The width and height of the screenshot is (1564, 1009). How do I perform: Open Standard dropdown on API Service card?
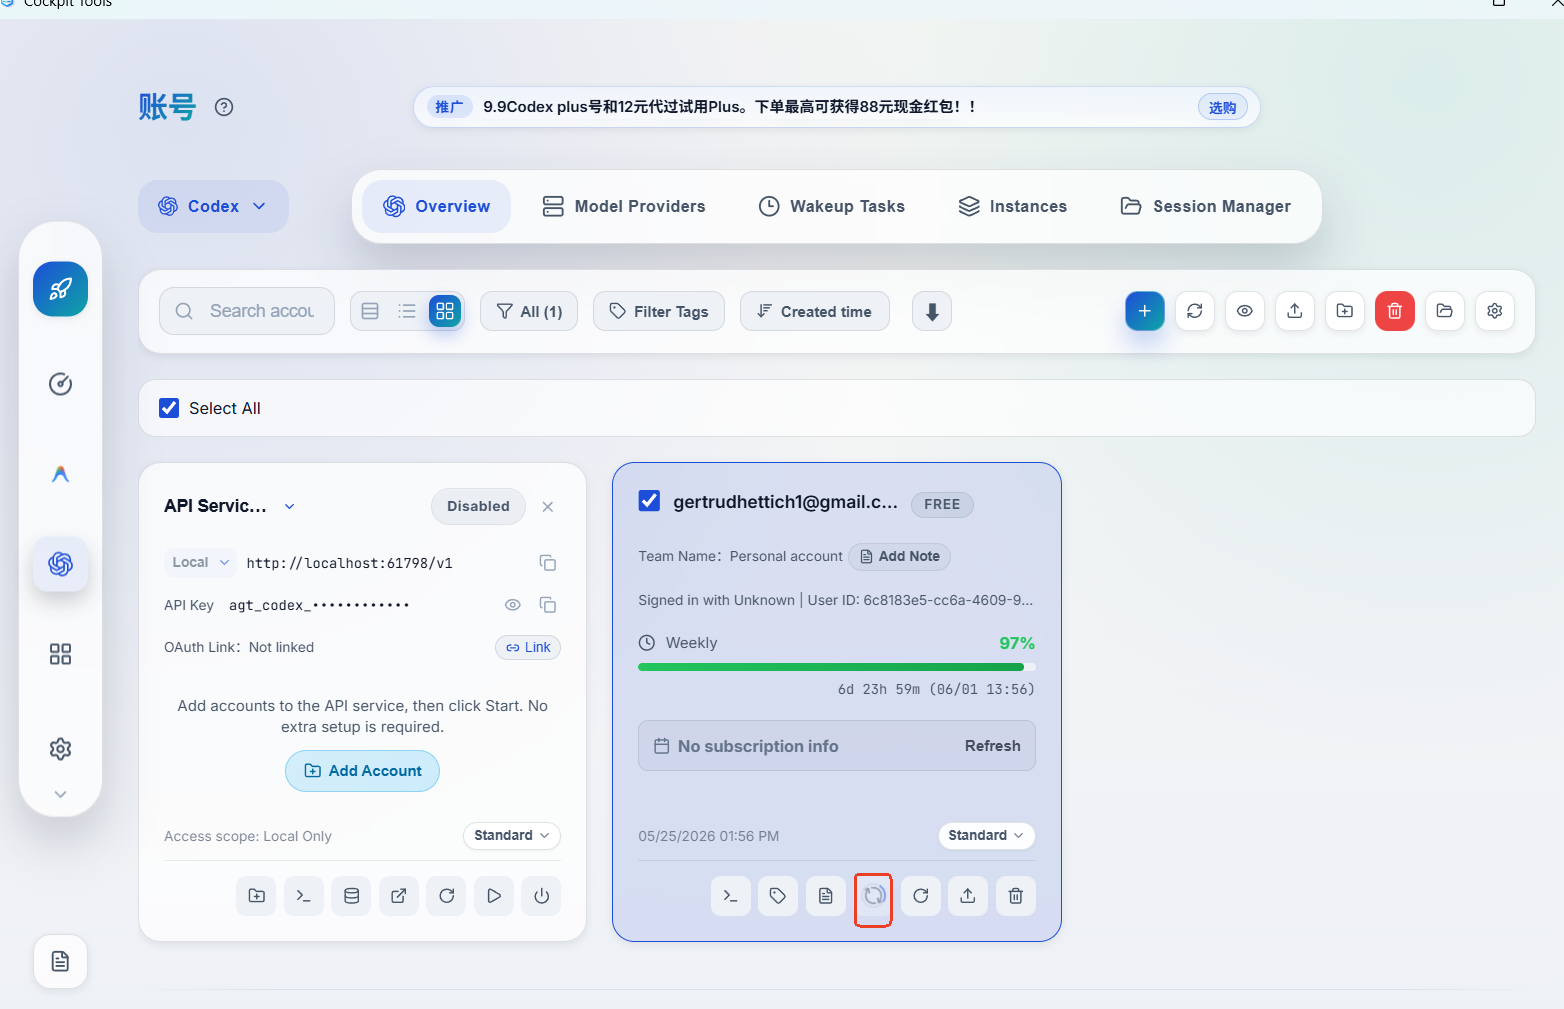point(512,836)
